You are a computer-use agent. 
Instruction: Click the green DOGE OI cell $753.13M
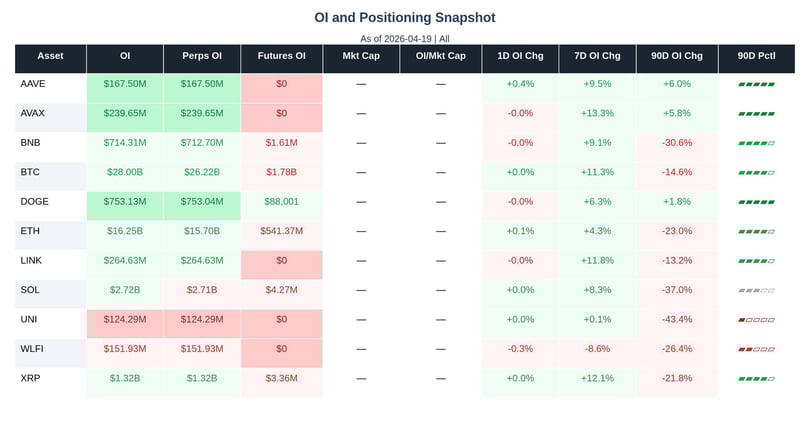[126, 202]
